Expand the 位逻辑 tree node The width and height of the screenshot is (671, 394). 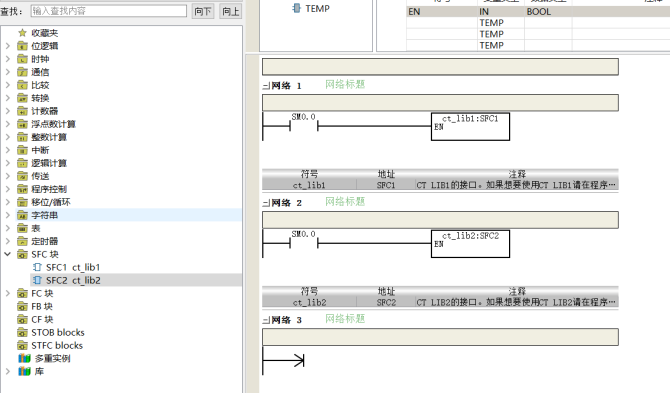pyautogui.click(x=8, y=46)
